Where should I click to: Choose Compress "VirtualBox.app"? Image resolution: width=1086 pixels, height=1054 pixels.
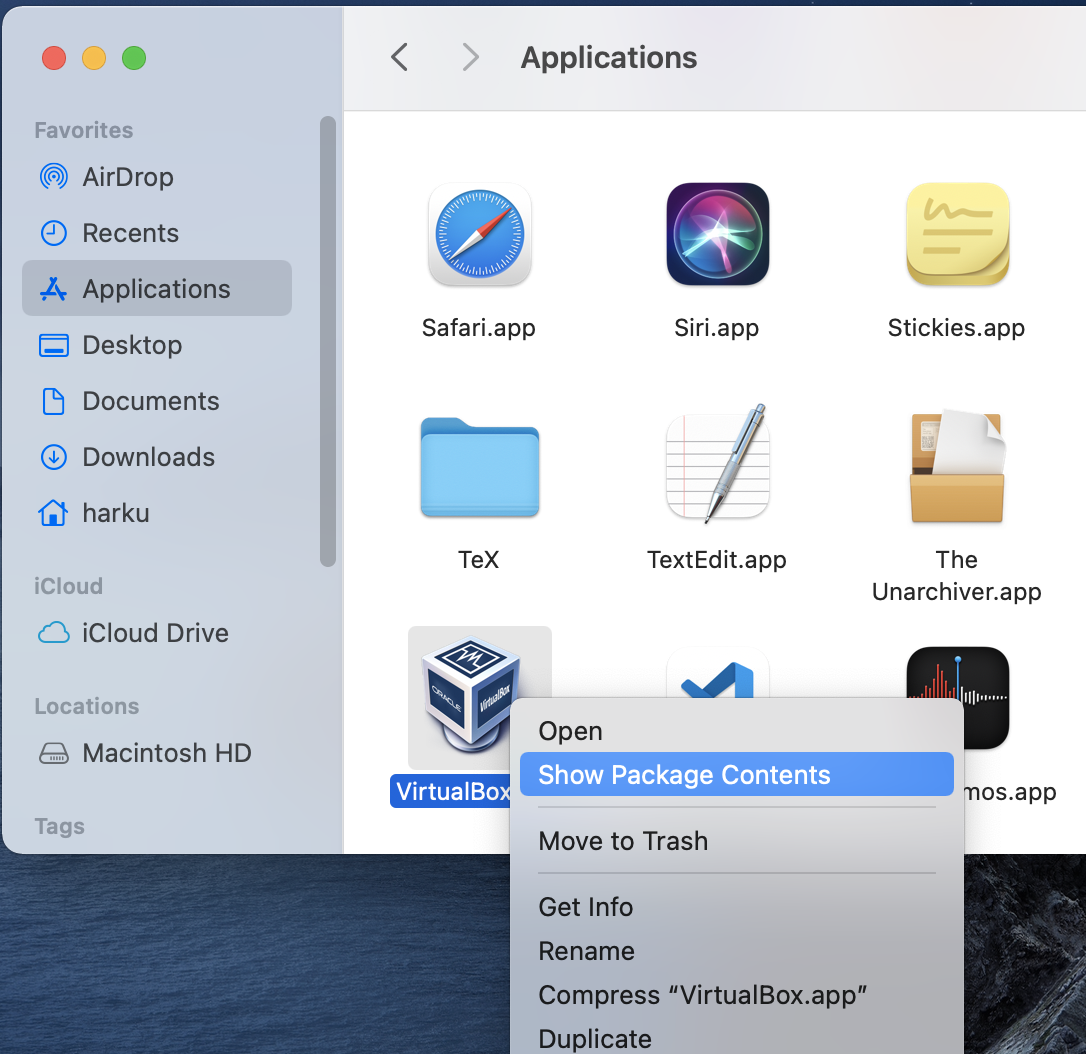pyautogui.click(x=736, y=994)
